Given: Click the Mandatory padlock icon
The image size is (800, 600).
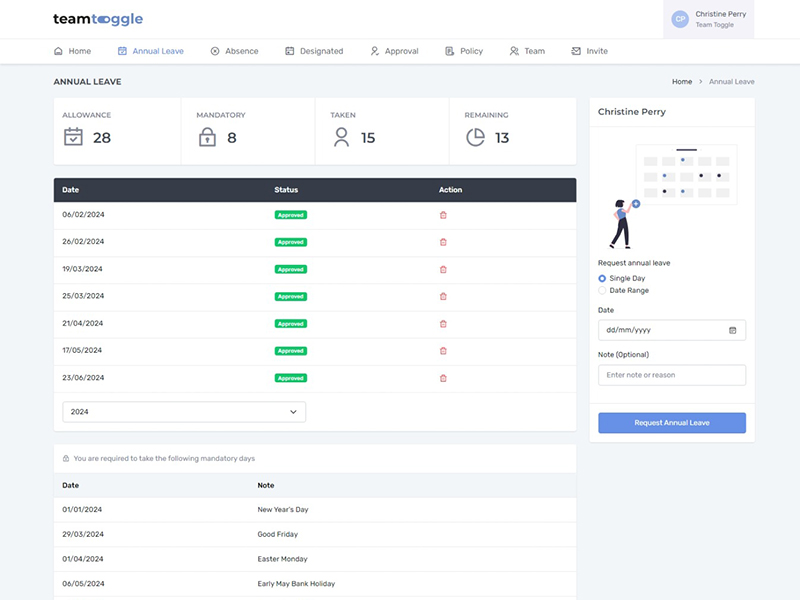Looking at the screenshot, I should 207,137.
